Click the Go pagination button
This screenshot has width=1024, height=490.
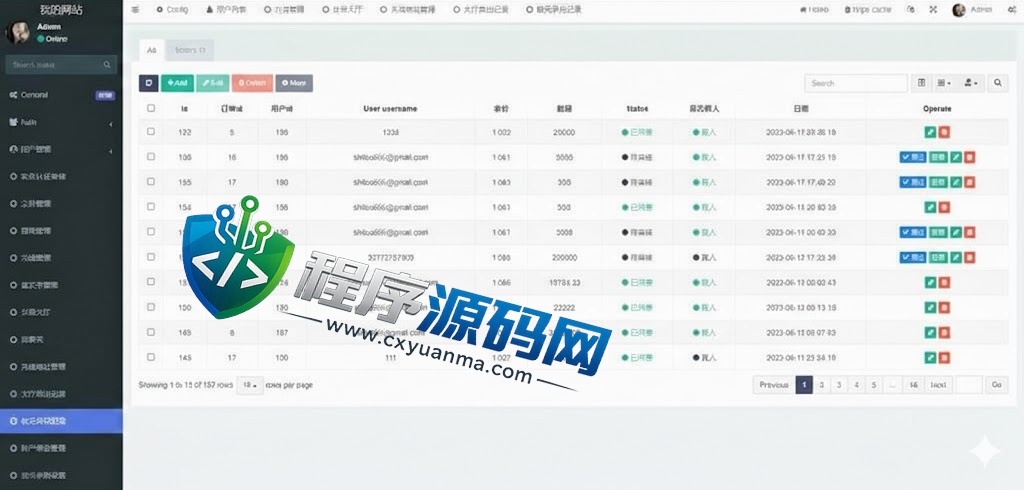pos(996,385)
